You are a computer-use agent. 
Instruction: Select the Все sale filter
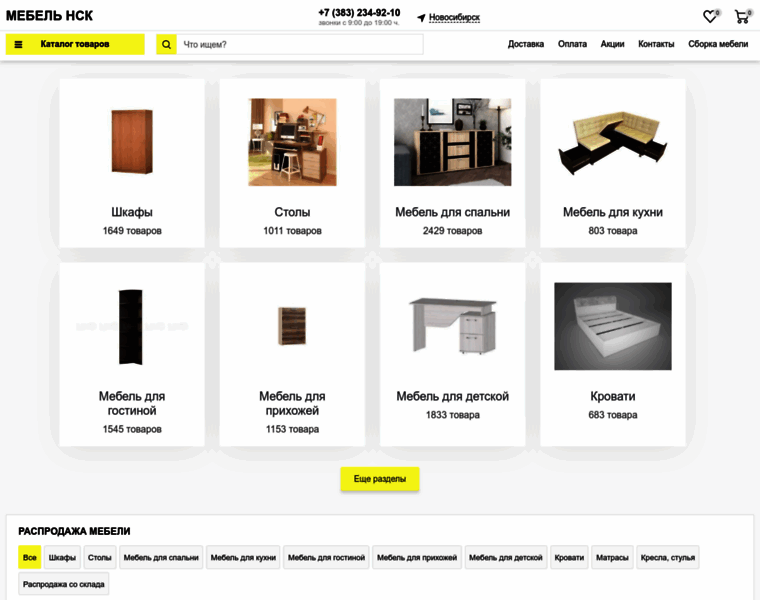(30, 557)
